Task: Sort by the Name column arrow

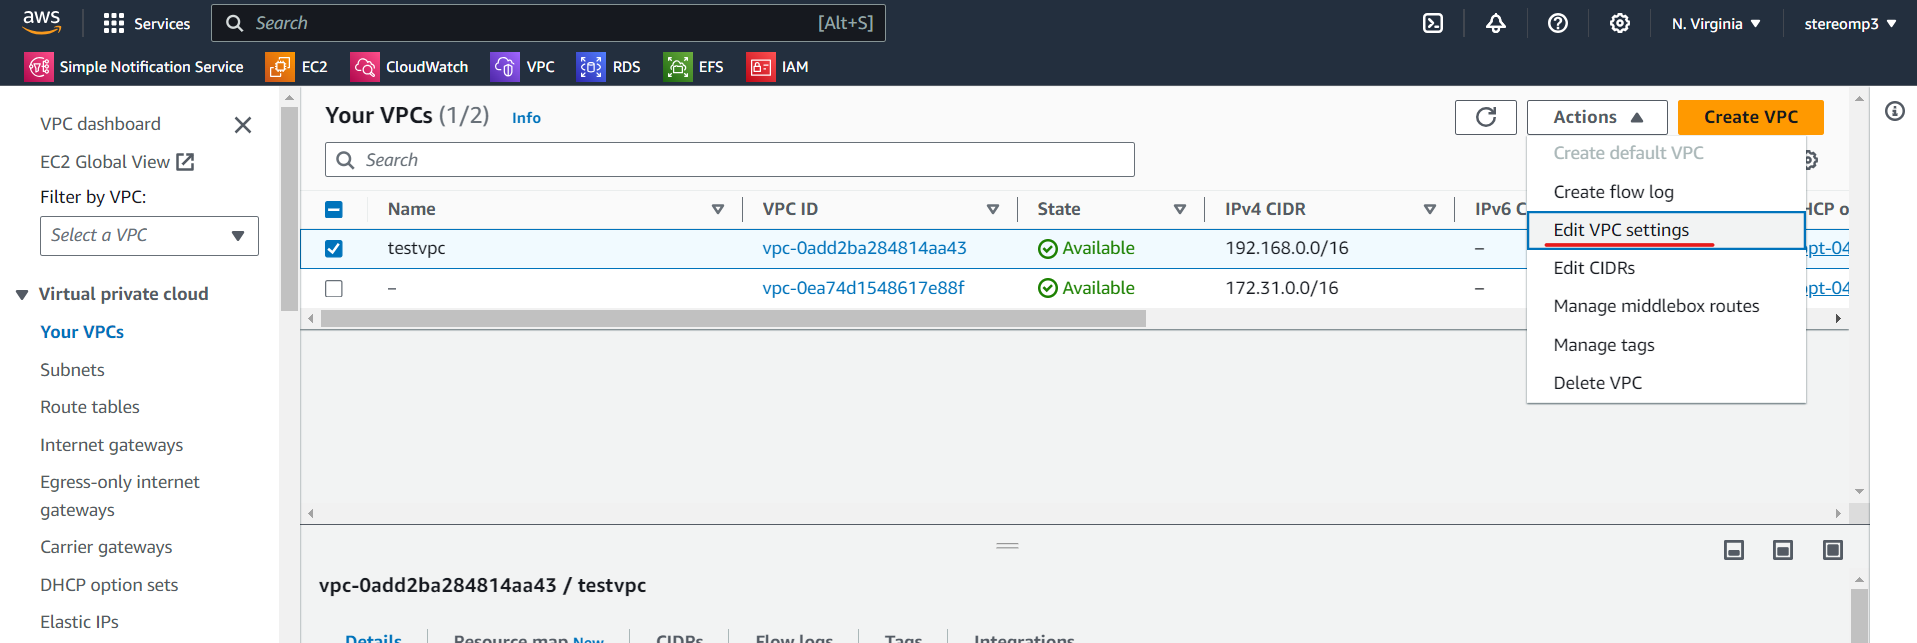Action: [718, 209]
